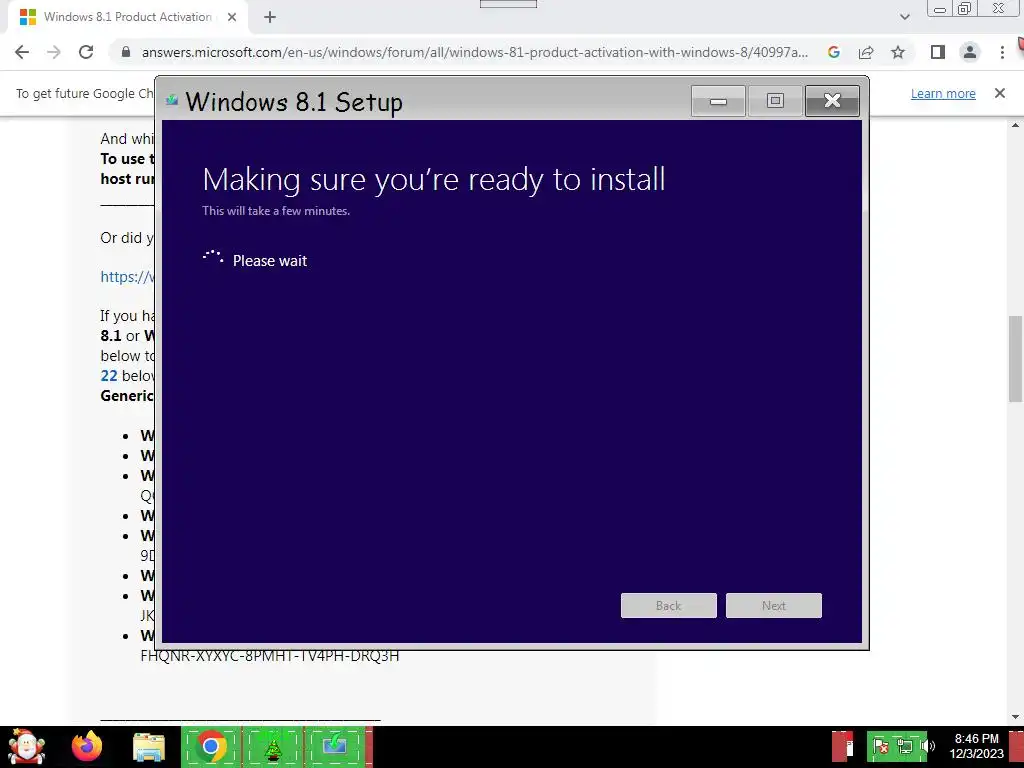The height and width of the screenshot is (768, 1024).
Task: Reload the Chrome page
Action: pyautogui.click(x=86, y=52)
